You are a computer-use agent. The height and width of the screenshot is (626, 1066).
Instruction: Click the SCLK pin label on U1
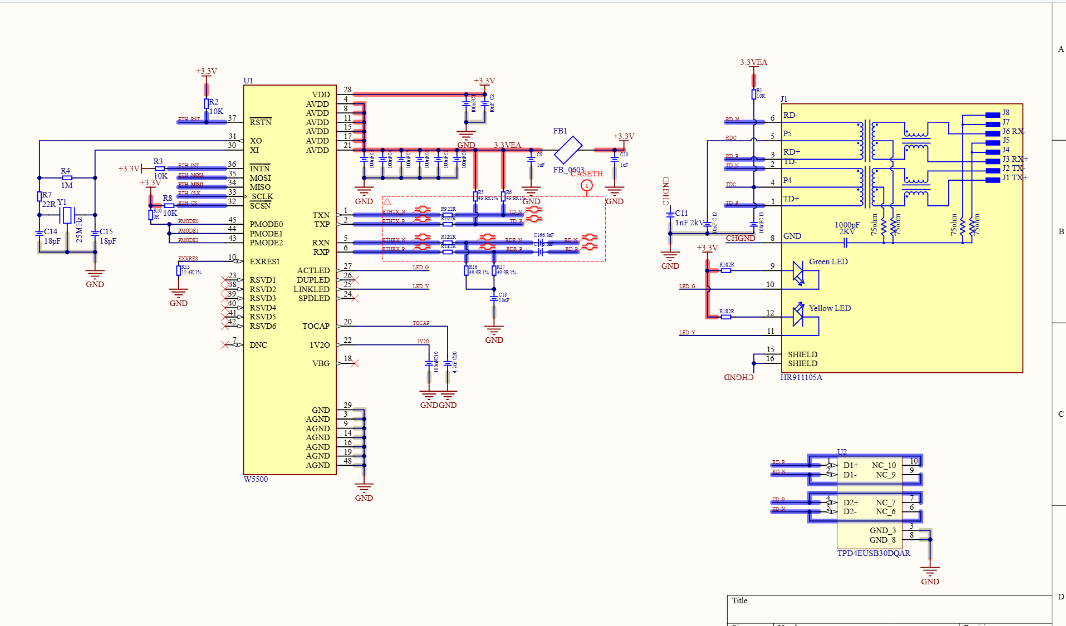point(262,196)
